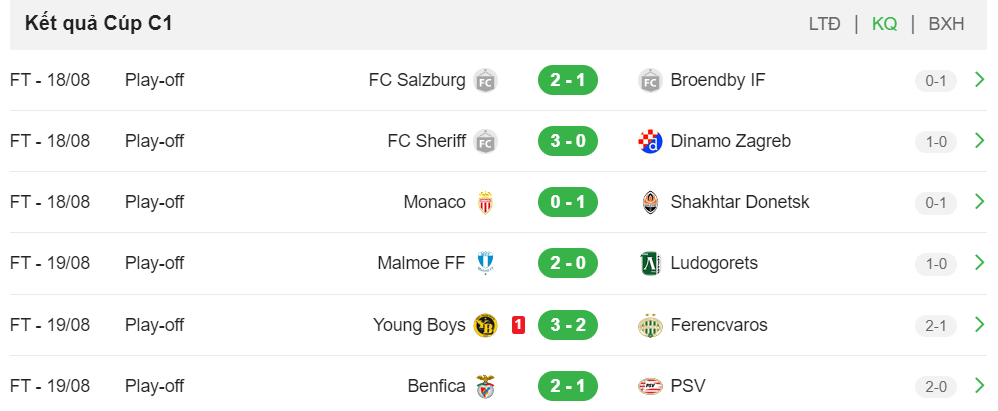Viewport: 998px width, 411px height.
Task: Switch to the BXH tab
Action: coord(946,24)
